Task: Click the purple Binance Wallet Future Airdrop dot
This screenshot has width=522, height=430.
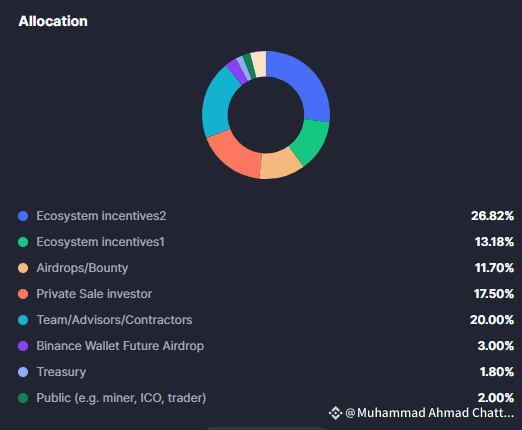Action: coord(23,346)
